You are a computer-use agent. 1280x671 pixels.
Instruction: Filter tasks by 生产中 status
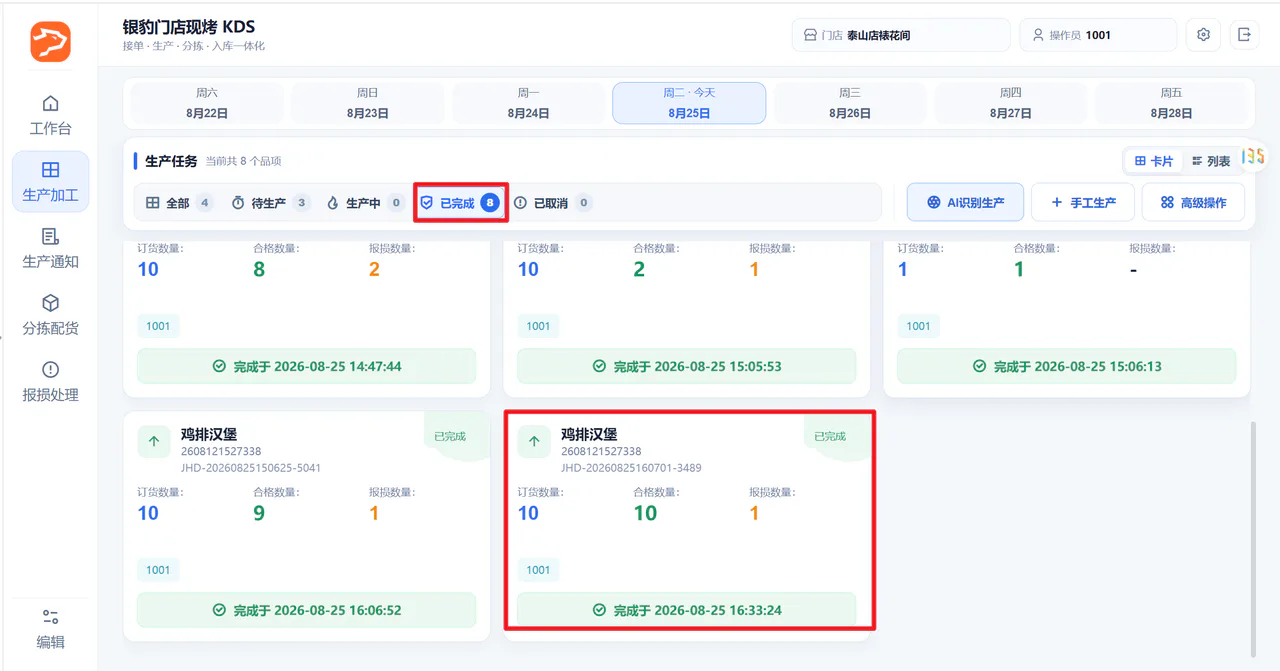[x=365, y=203]
